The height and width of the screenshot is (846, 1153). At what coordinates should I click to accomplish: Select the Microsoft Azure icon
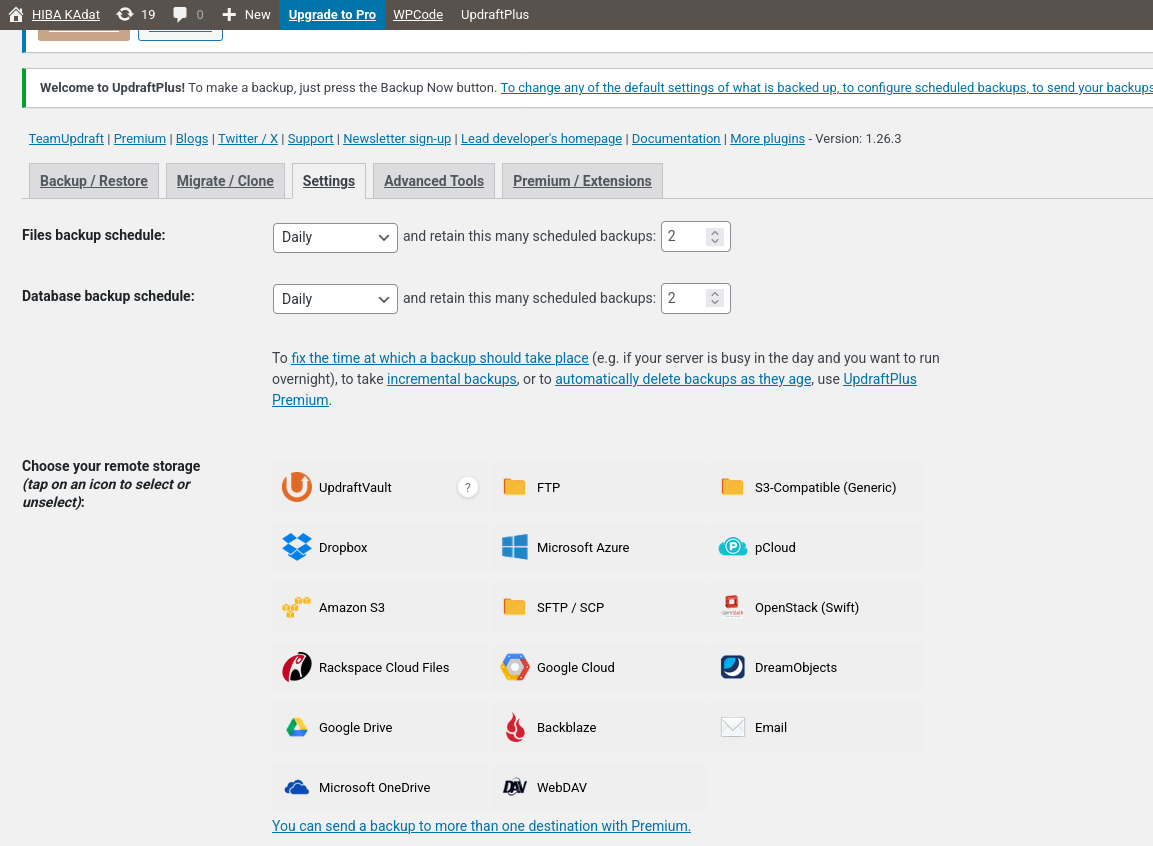(x=514, y=547)
